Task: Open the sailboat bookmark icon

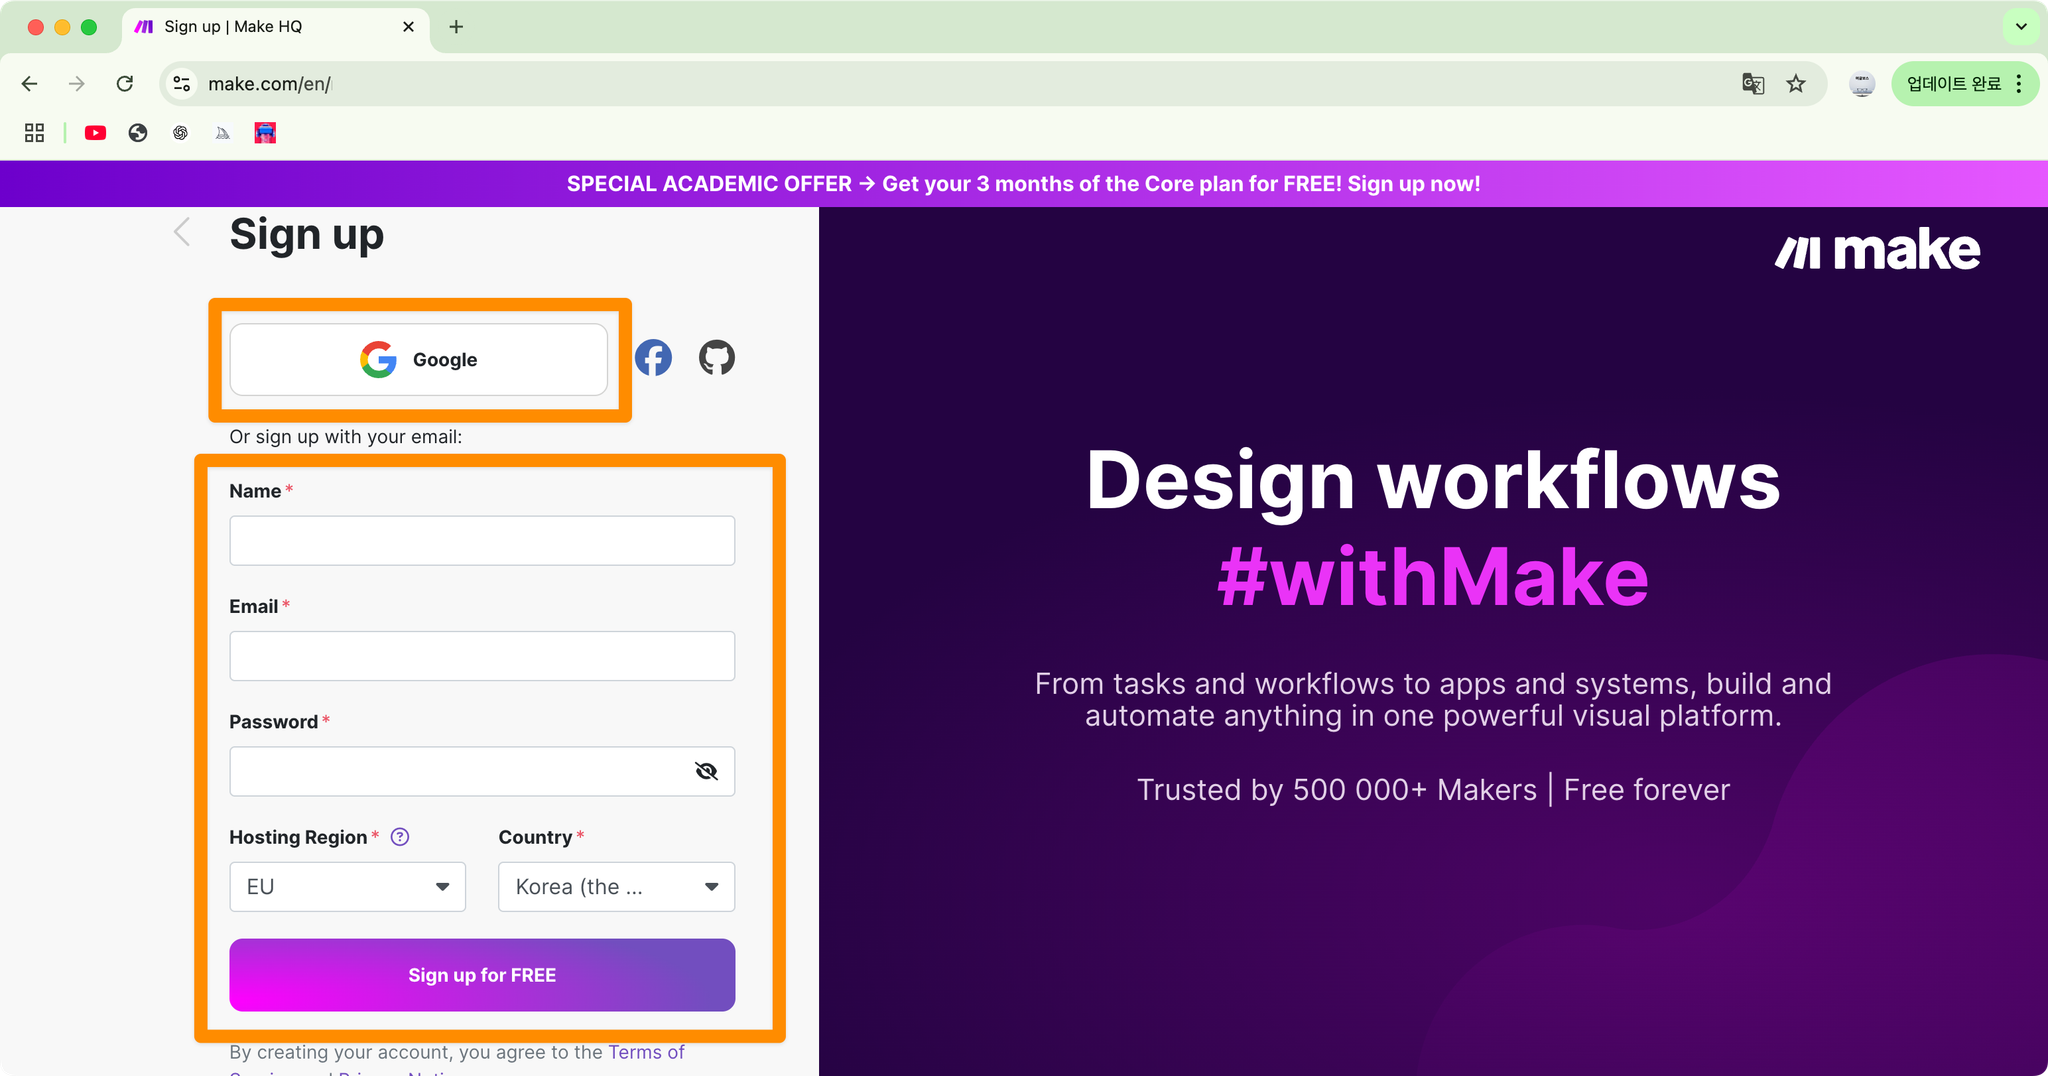Action: coord(223,133)
